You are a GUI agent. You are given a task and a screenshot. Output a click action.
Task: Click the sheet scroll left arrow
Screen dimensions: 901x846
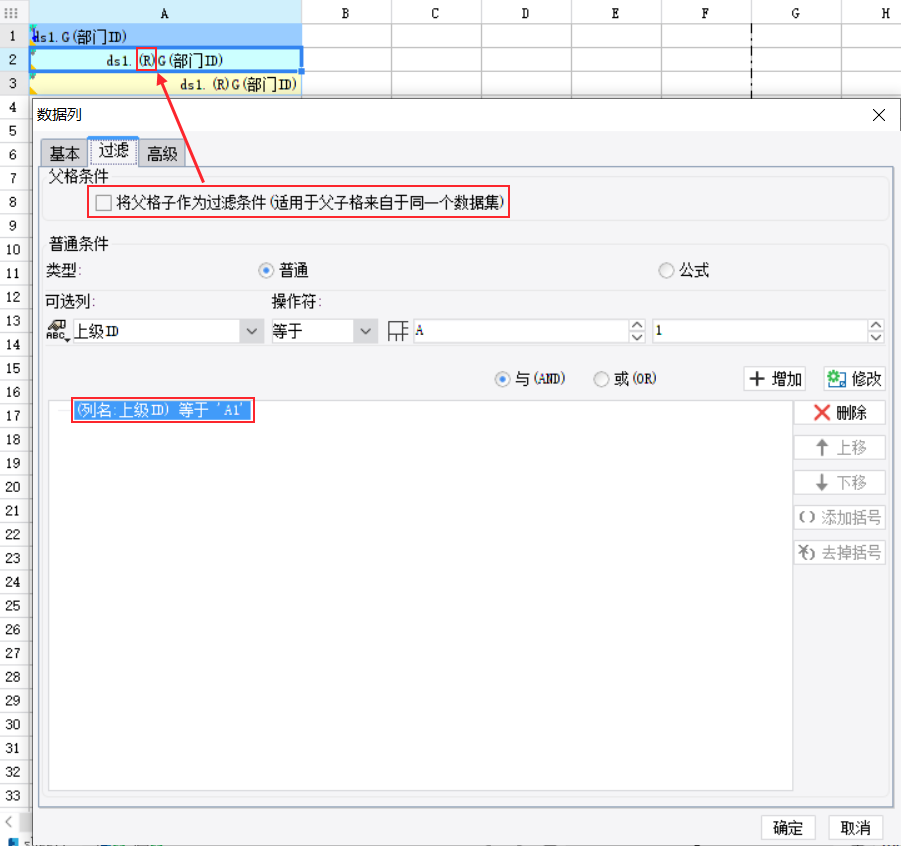[9, 822]
